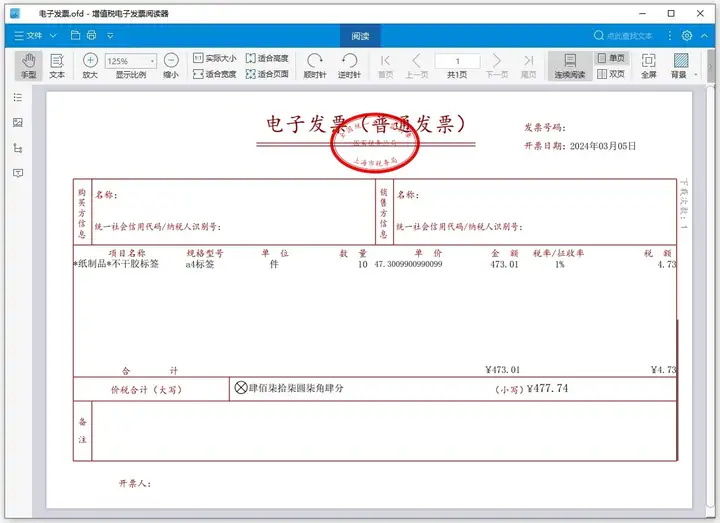This screenshot has width=720, height=523.
Task: Collapse the ribbon with the up chevron
Action: pyautogui.click(x=704, y=35)
